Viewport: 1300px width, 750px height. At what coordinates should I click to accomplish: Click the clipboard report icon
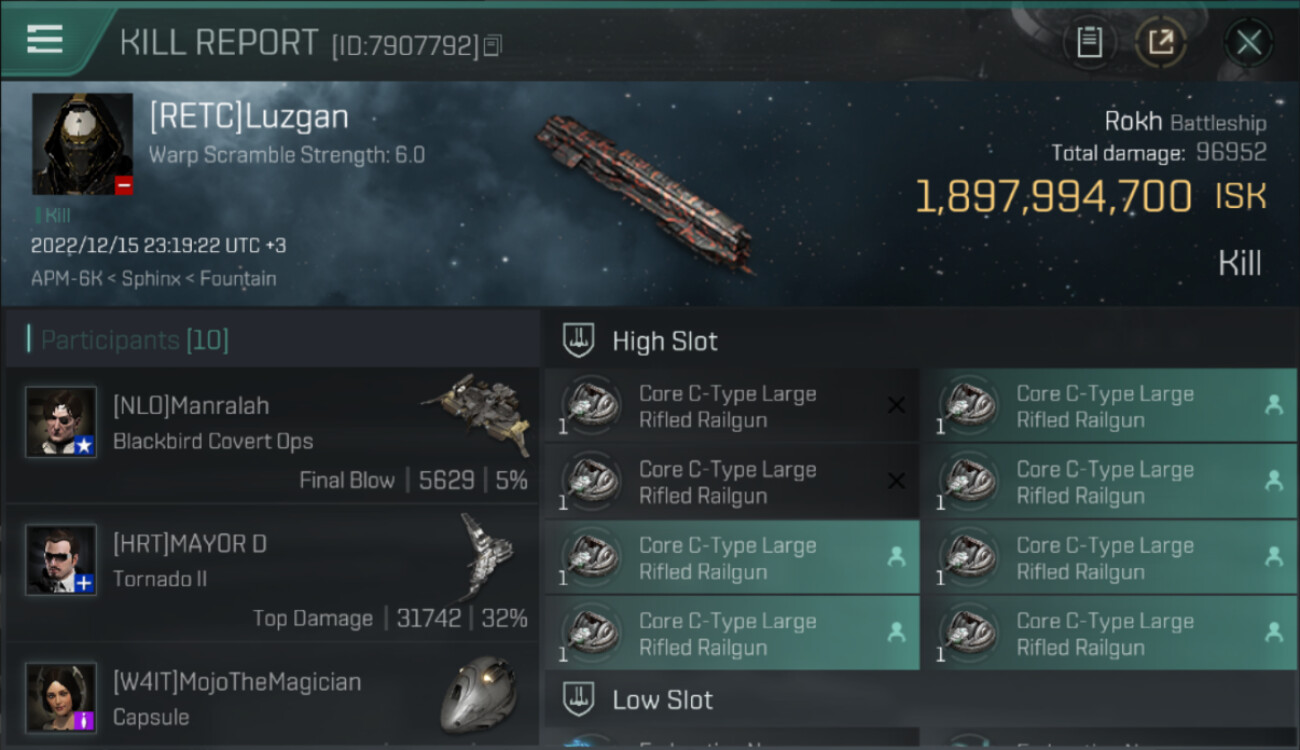click(x=1089, y=42)
